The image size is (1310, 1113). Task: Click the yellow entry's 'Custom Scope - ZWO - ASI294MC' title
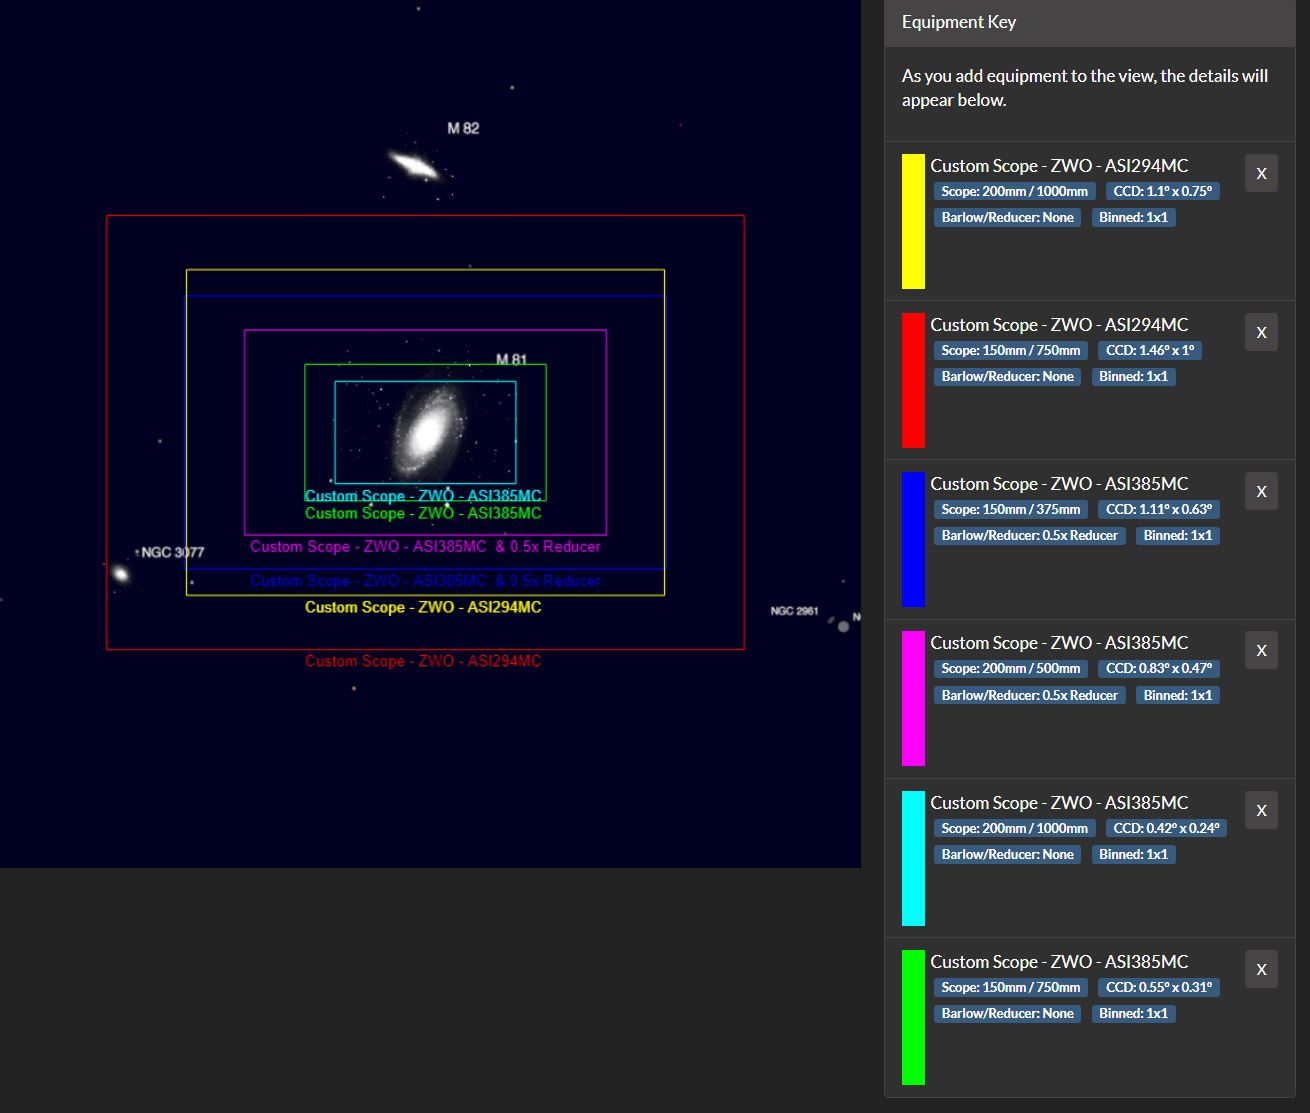(1059, 166)
